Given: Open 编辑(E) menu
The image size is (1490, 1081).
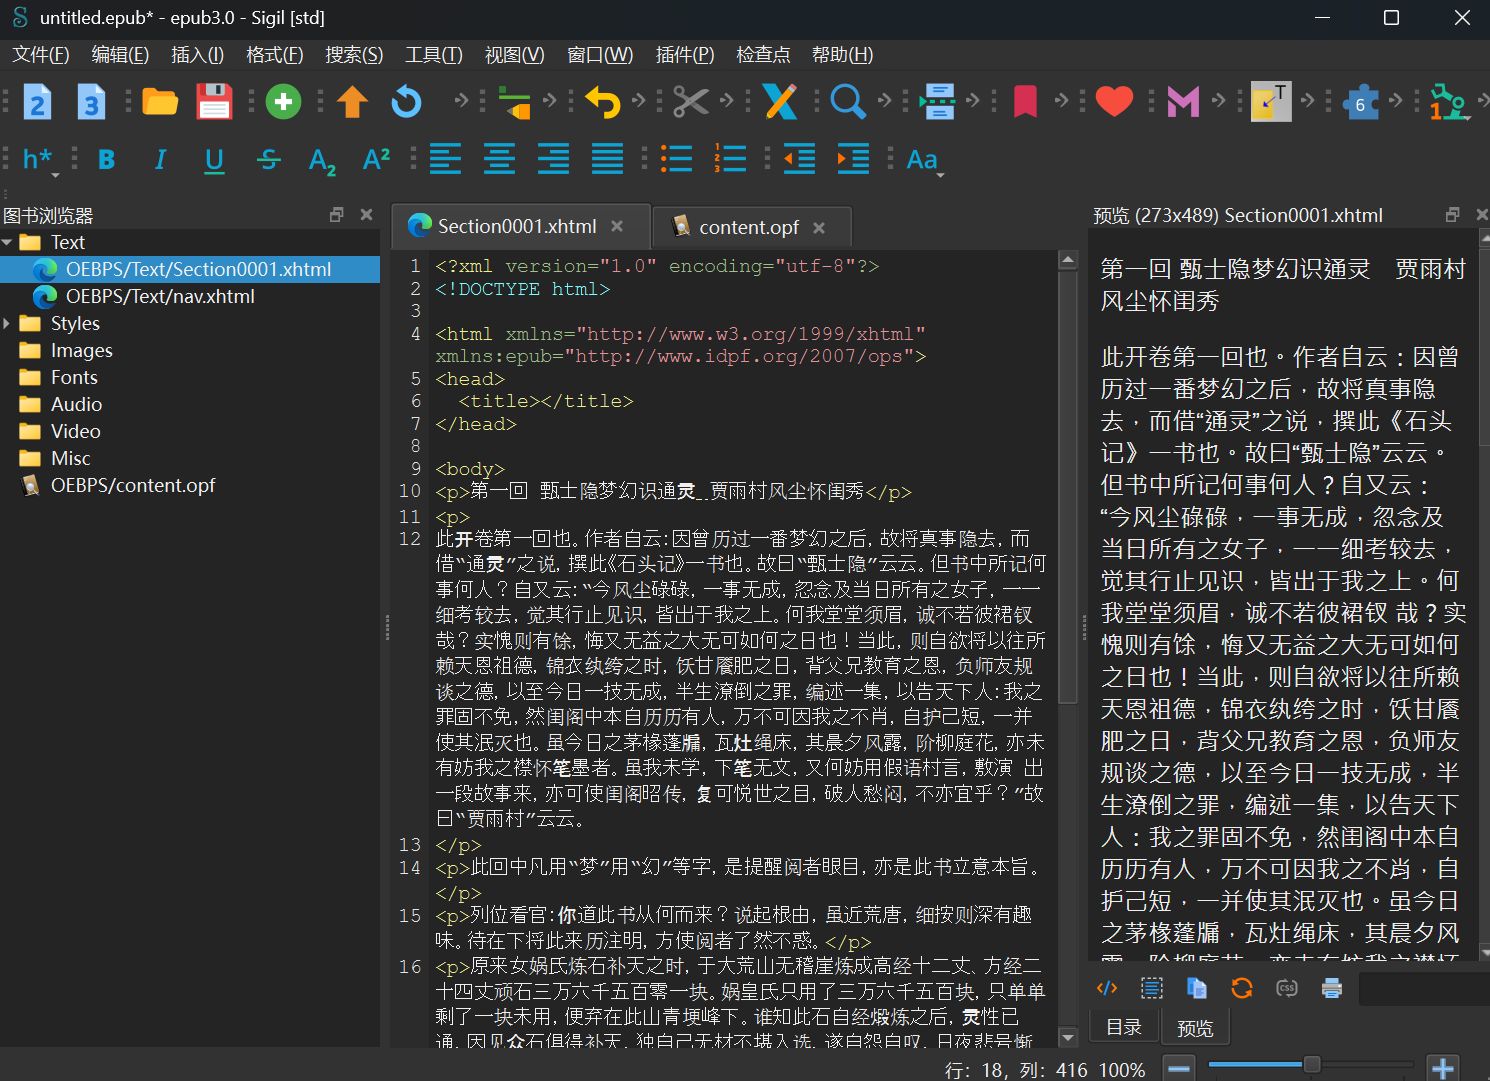Looking at the screenshot, I should coord(120,55).
